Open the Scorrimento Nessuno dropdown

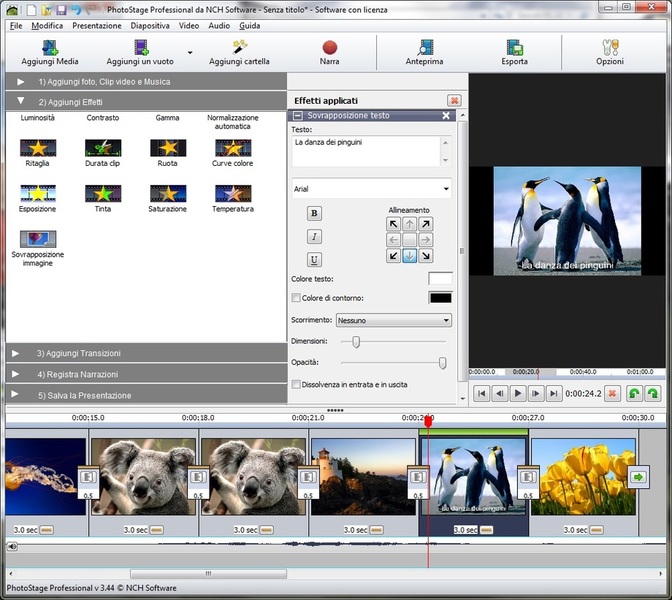coord(393,320)
